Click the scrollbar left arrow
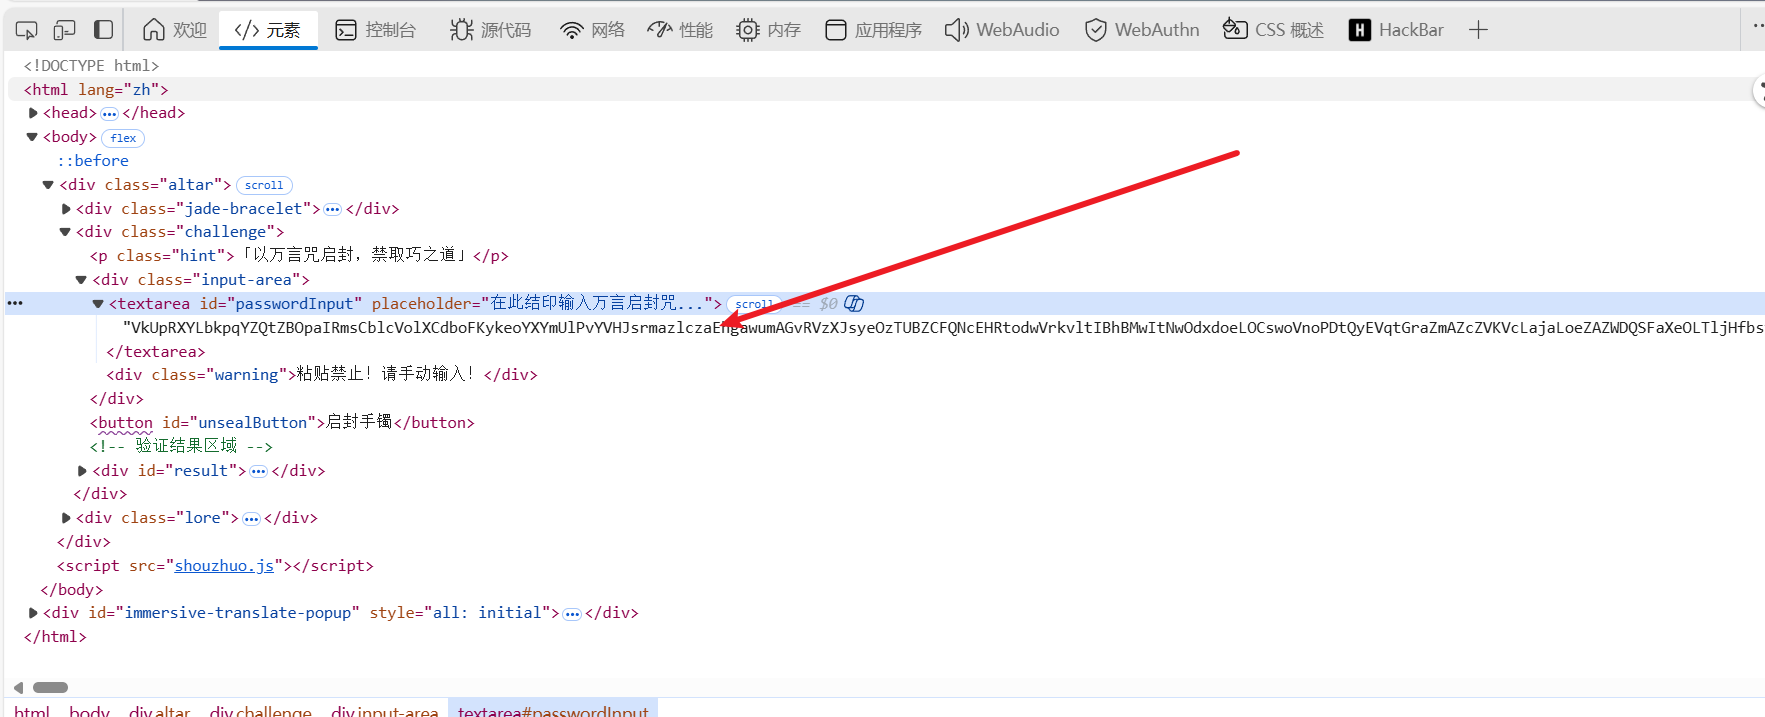 [18, 688]
